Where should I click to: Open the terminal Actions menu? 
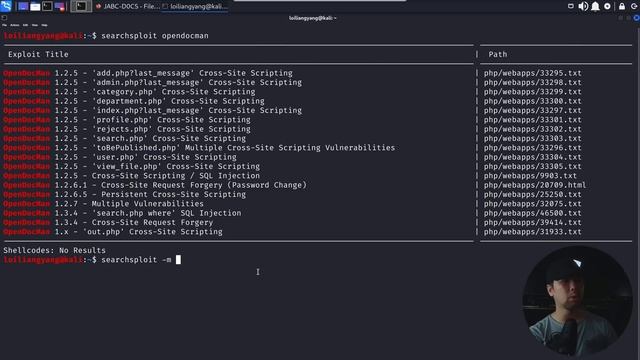[x=15, y=25]
